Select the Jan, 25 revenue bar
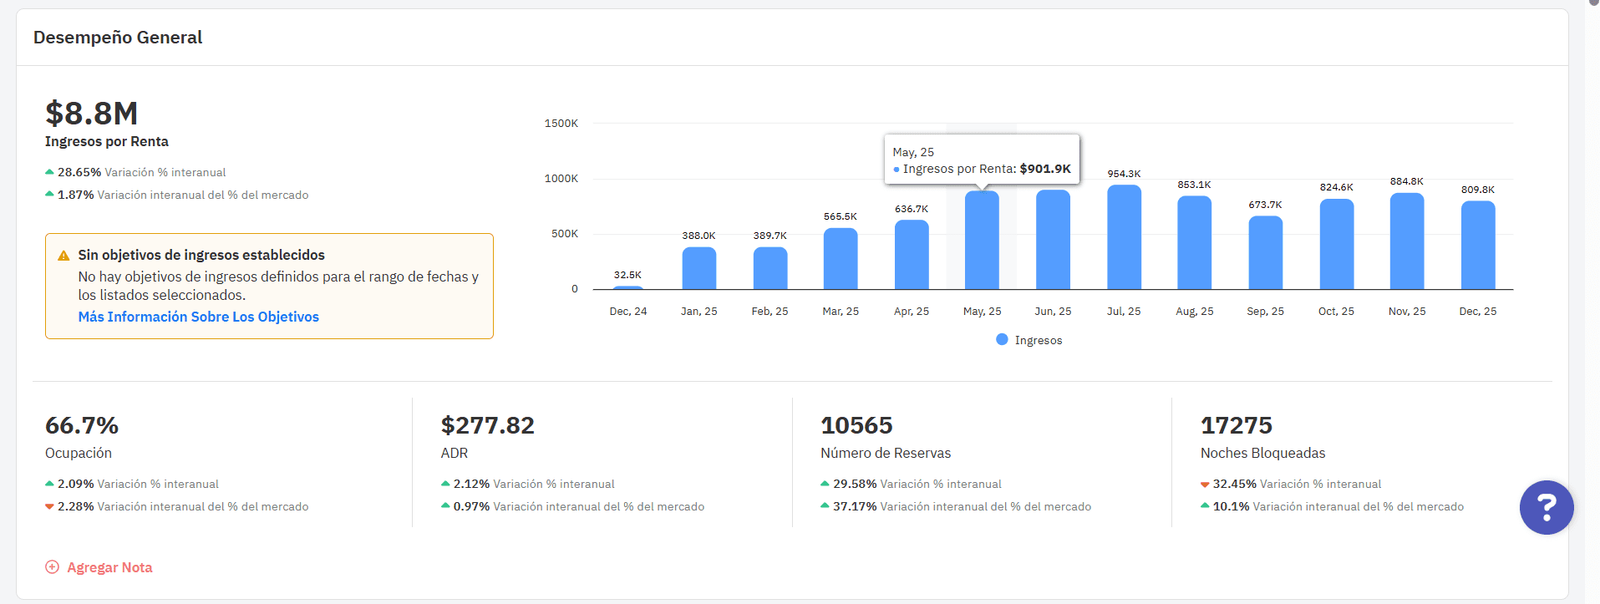Image resolution: width=1600 pixels, height=604 pixels. [x=699, y=268]
